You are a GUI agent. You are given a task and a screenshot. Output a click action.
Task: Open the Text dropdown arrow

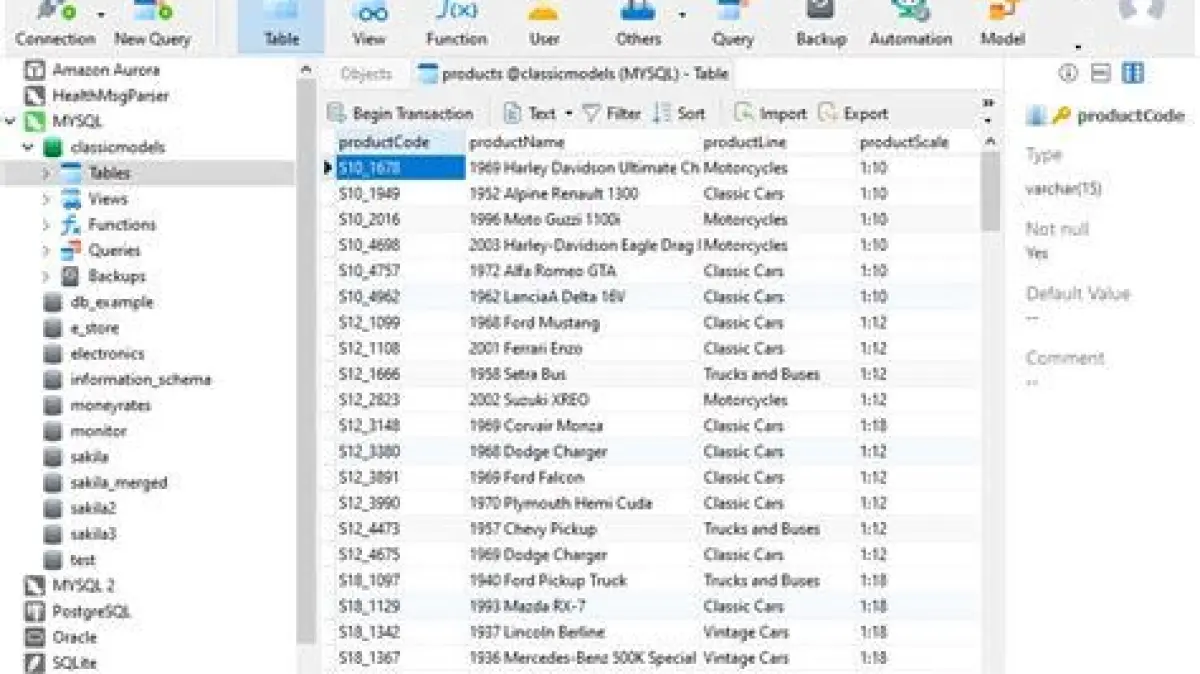coord(569,114)
